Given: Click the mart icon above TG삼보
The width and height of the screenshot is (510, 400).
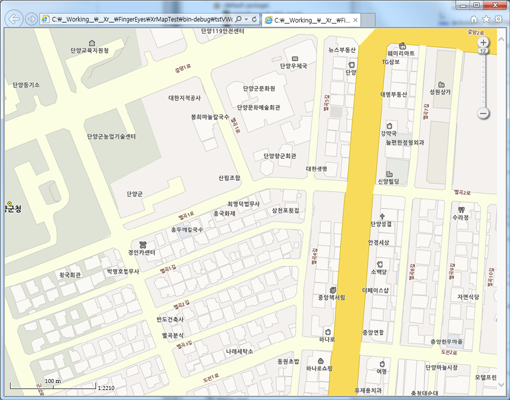Looking at the screenshot, I should coord(402,46).
